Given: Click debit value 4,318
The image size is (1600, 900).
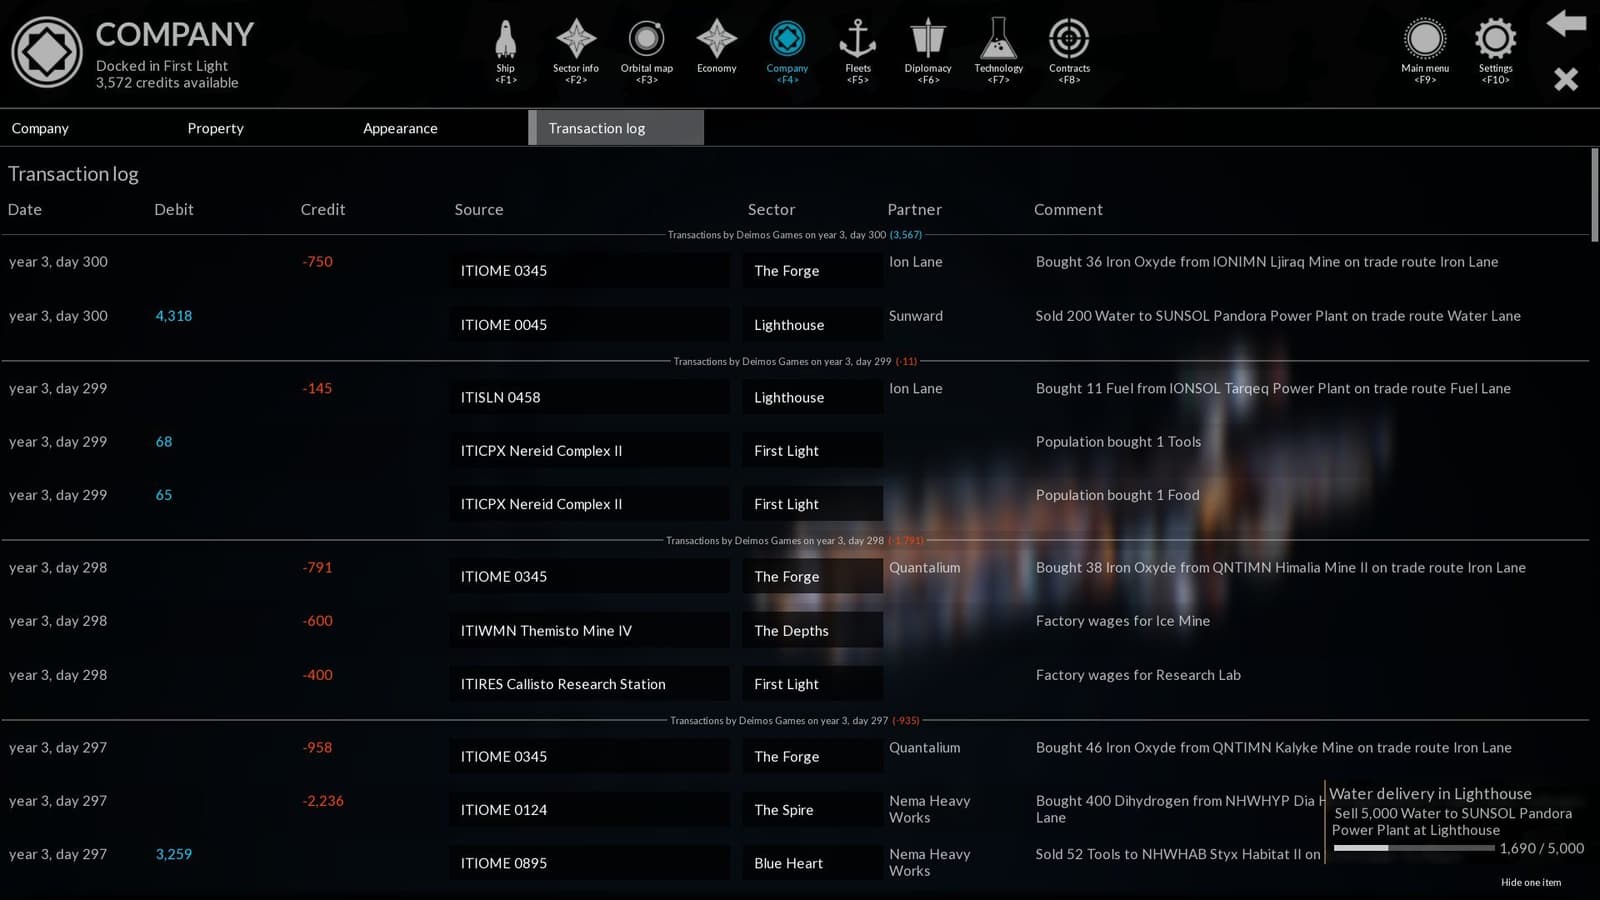Looking at the screenshot, I should (x=174, y=315).
